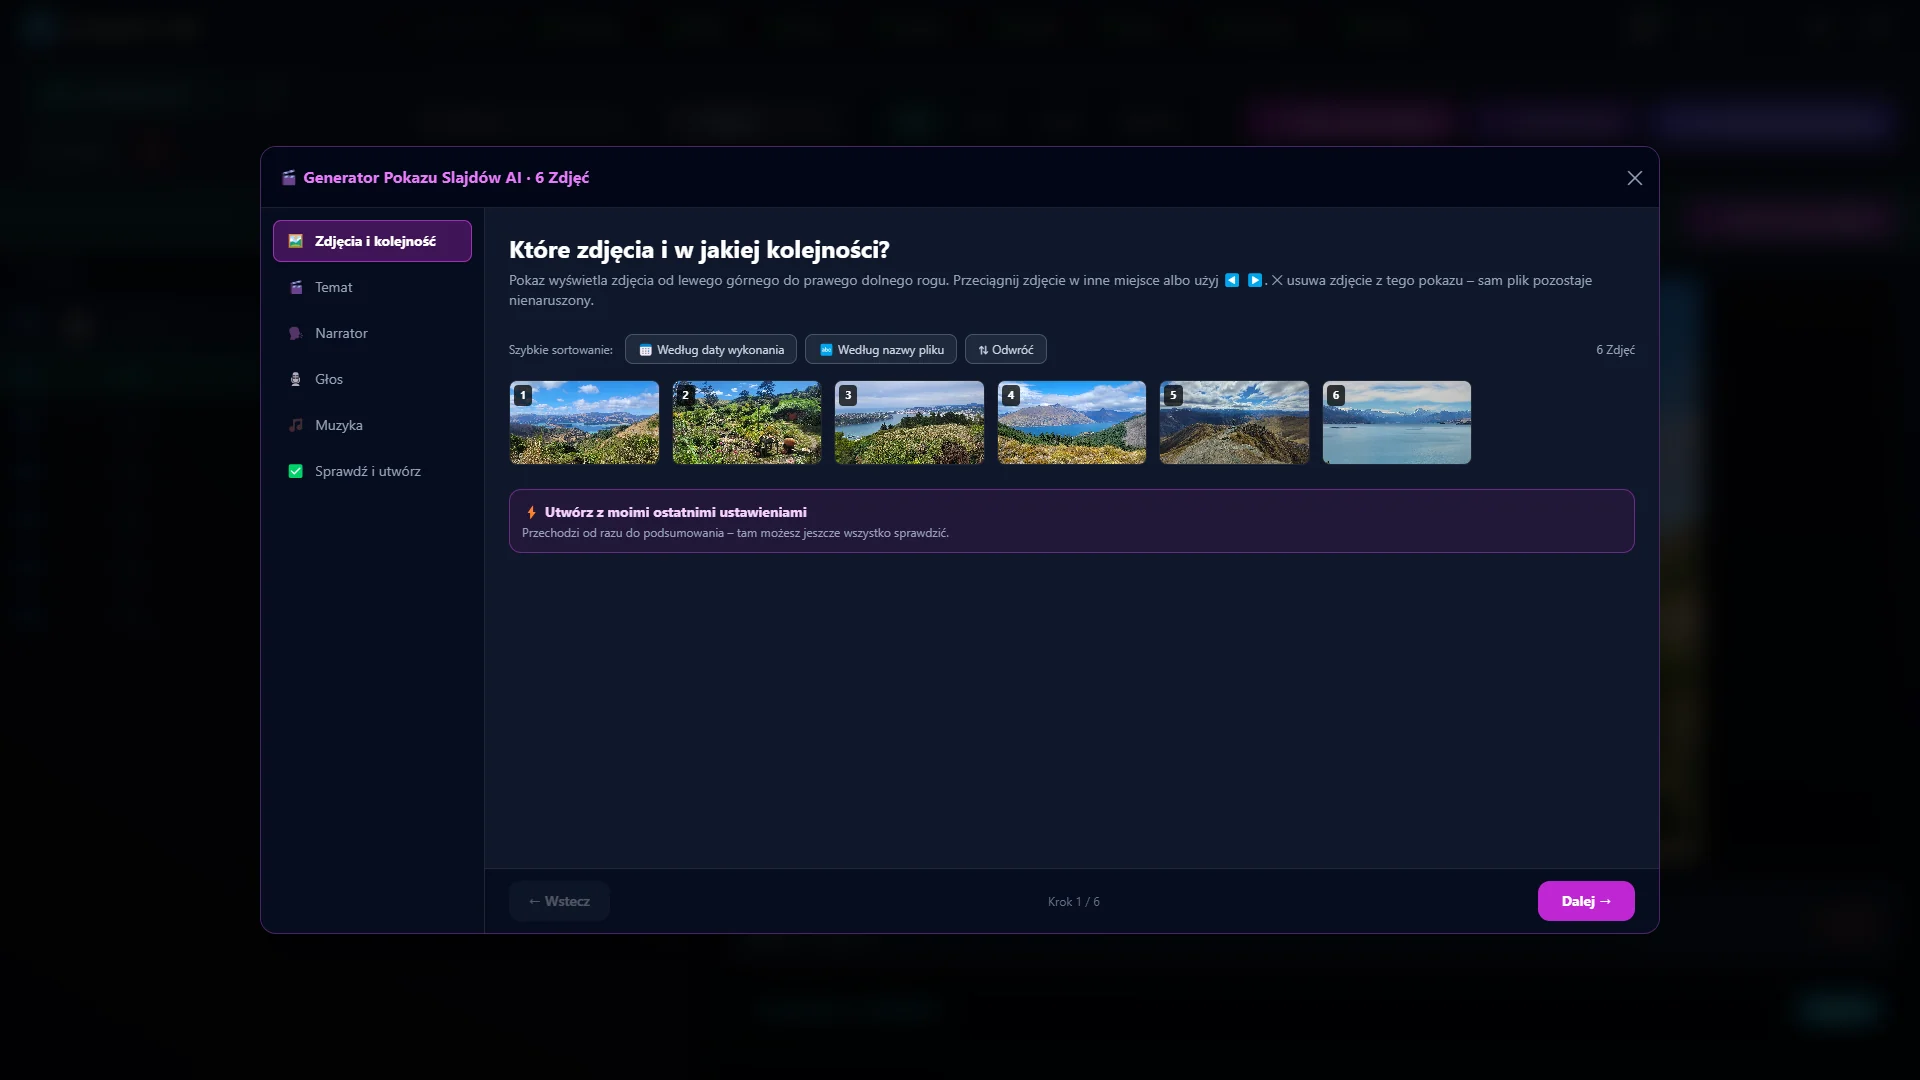Image resolution: width=1920 pixels, height=1080 pixels.
Task: Click the disabled Wstecz button
Action: tap(559, 901)
